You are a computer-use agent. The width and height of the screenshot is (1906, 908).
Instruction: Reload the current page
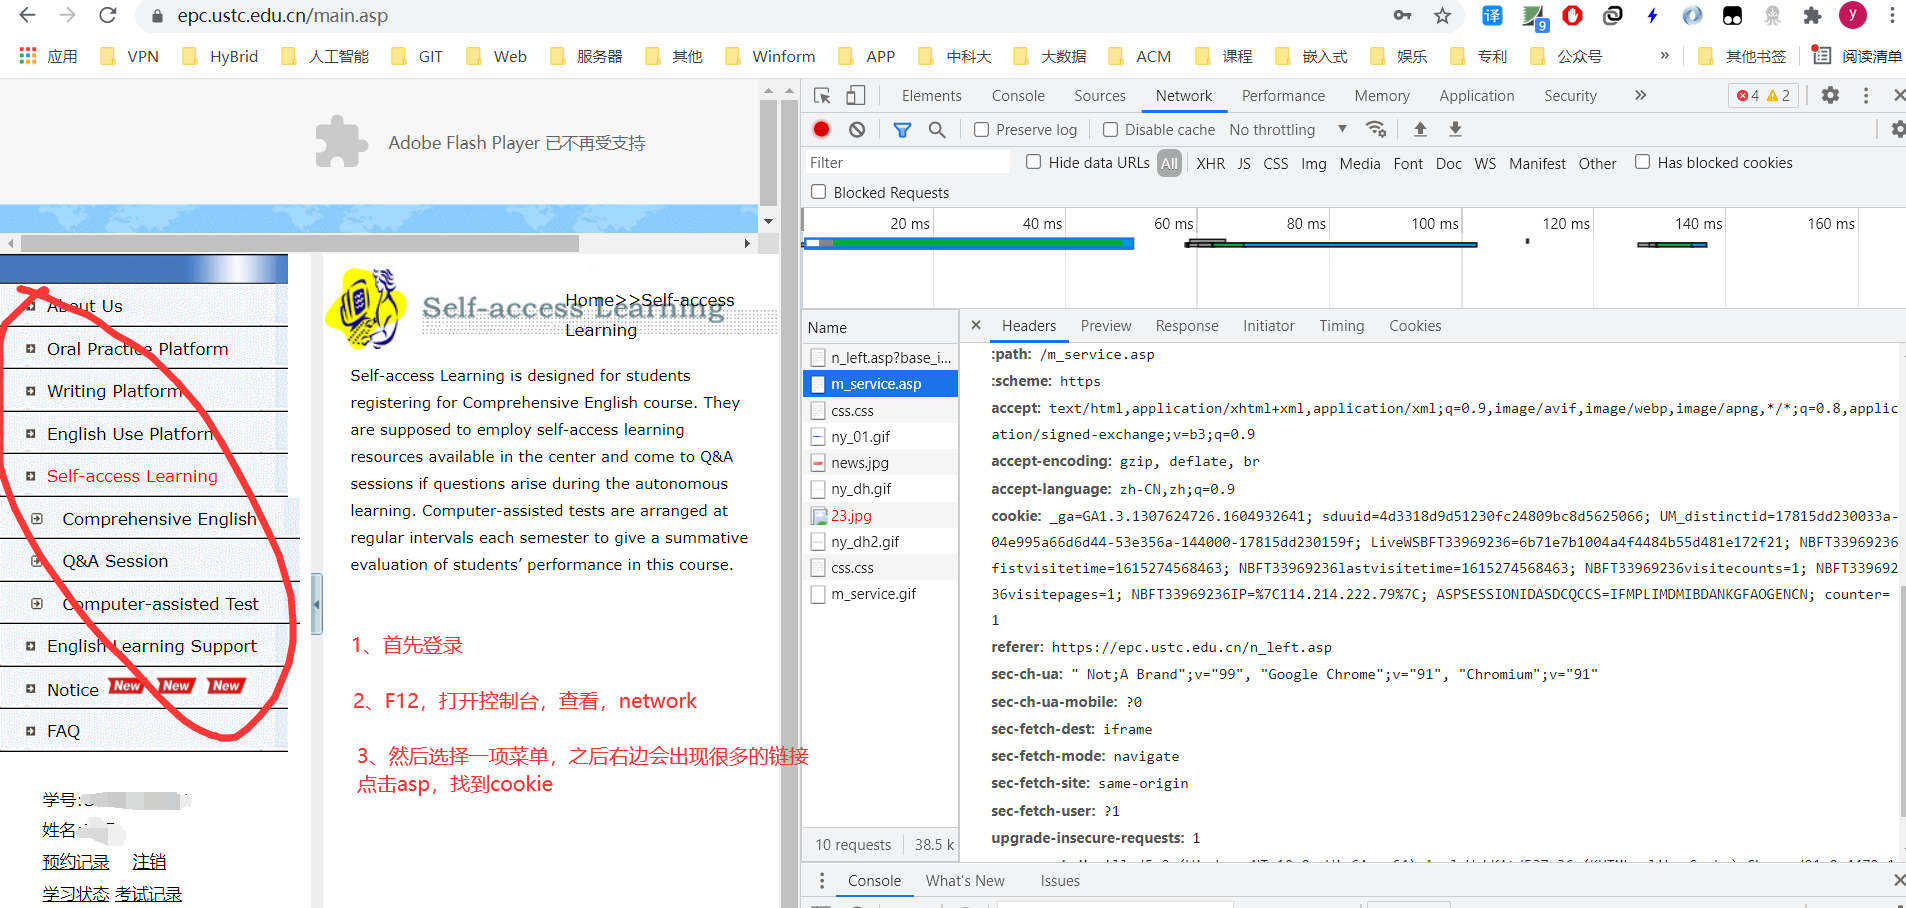point(108,15)
